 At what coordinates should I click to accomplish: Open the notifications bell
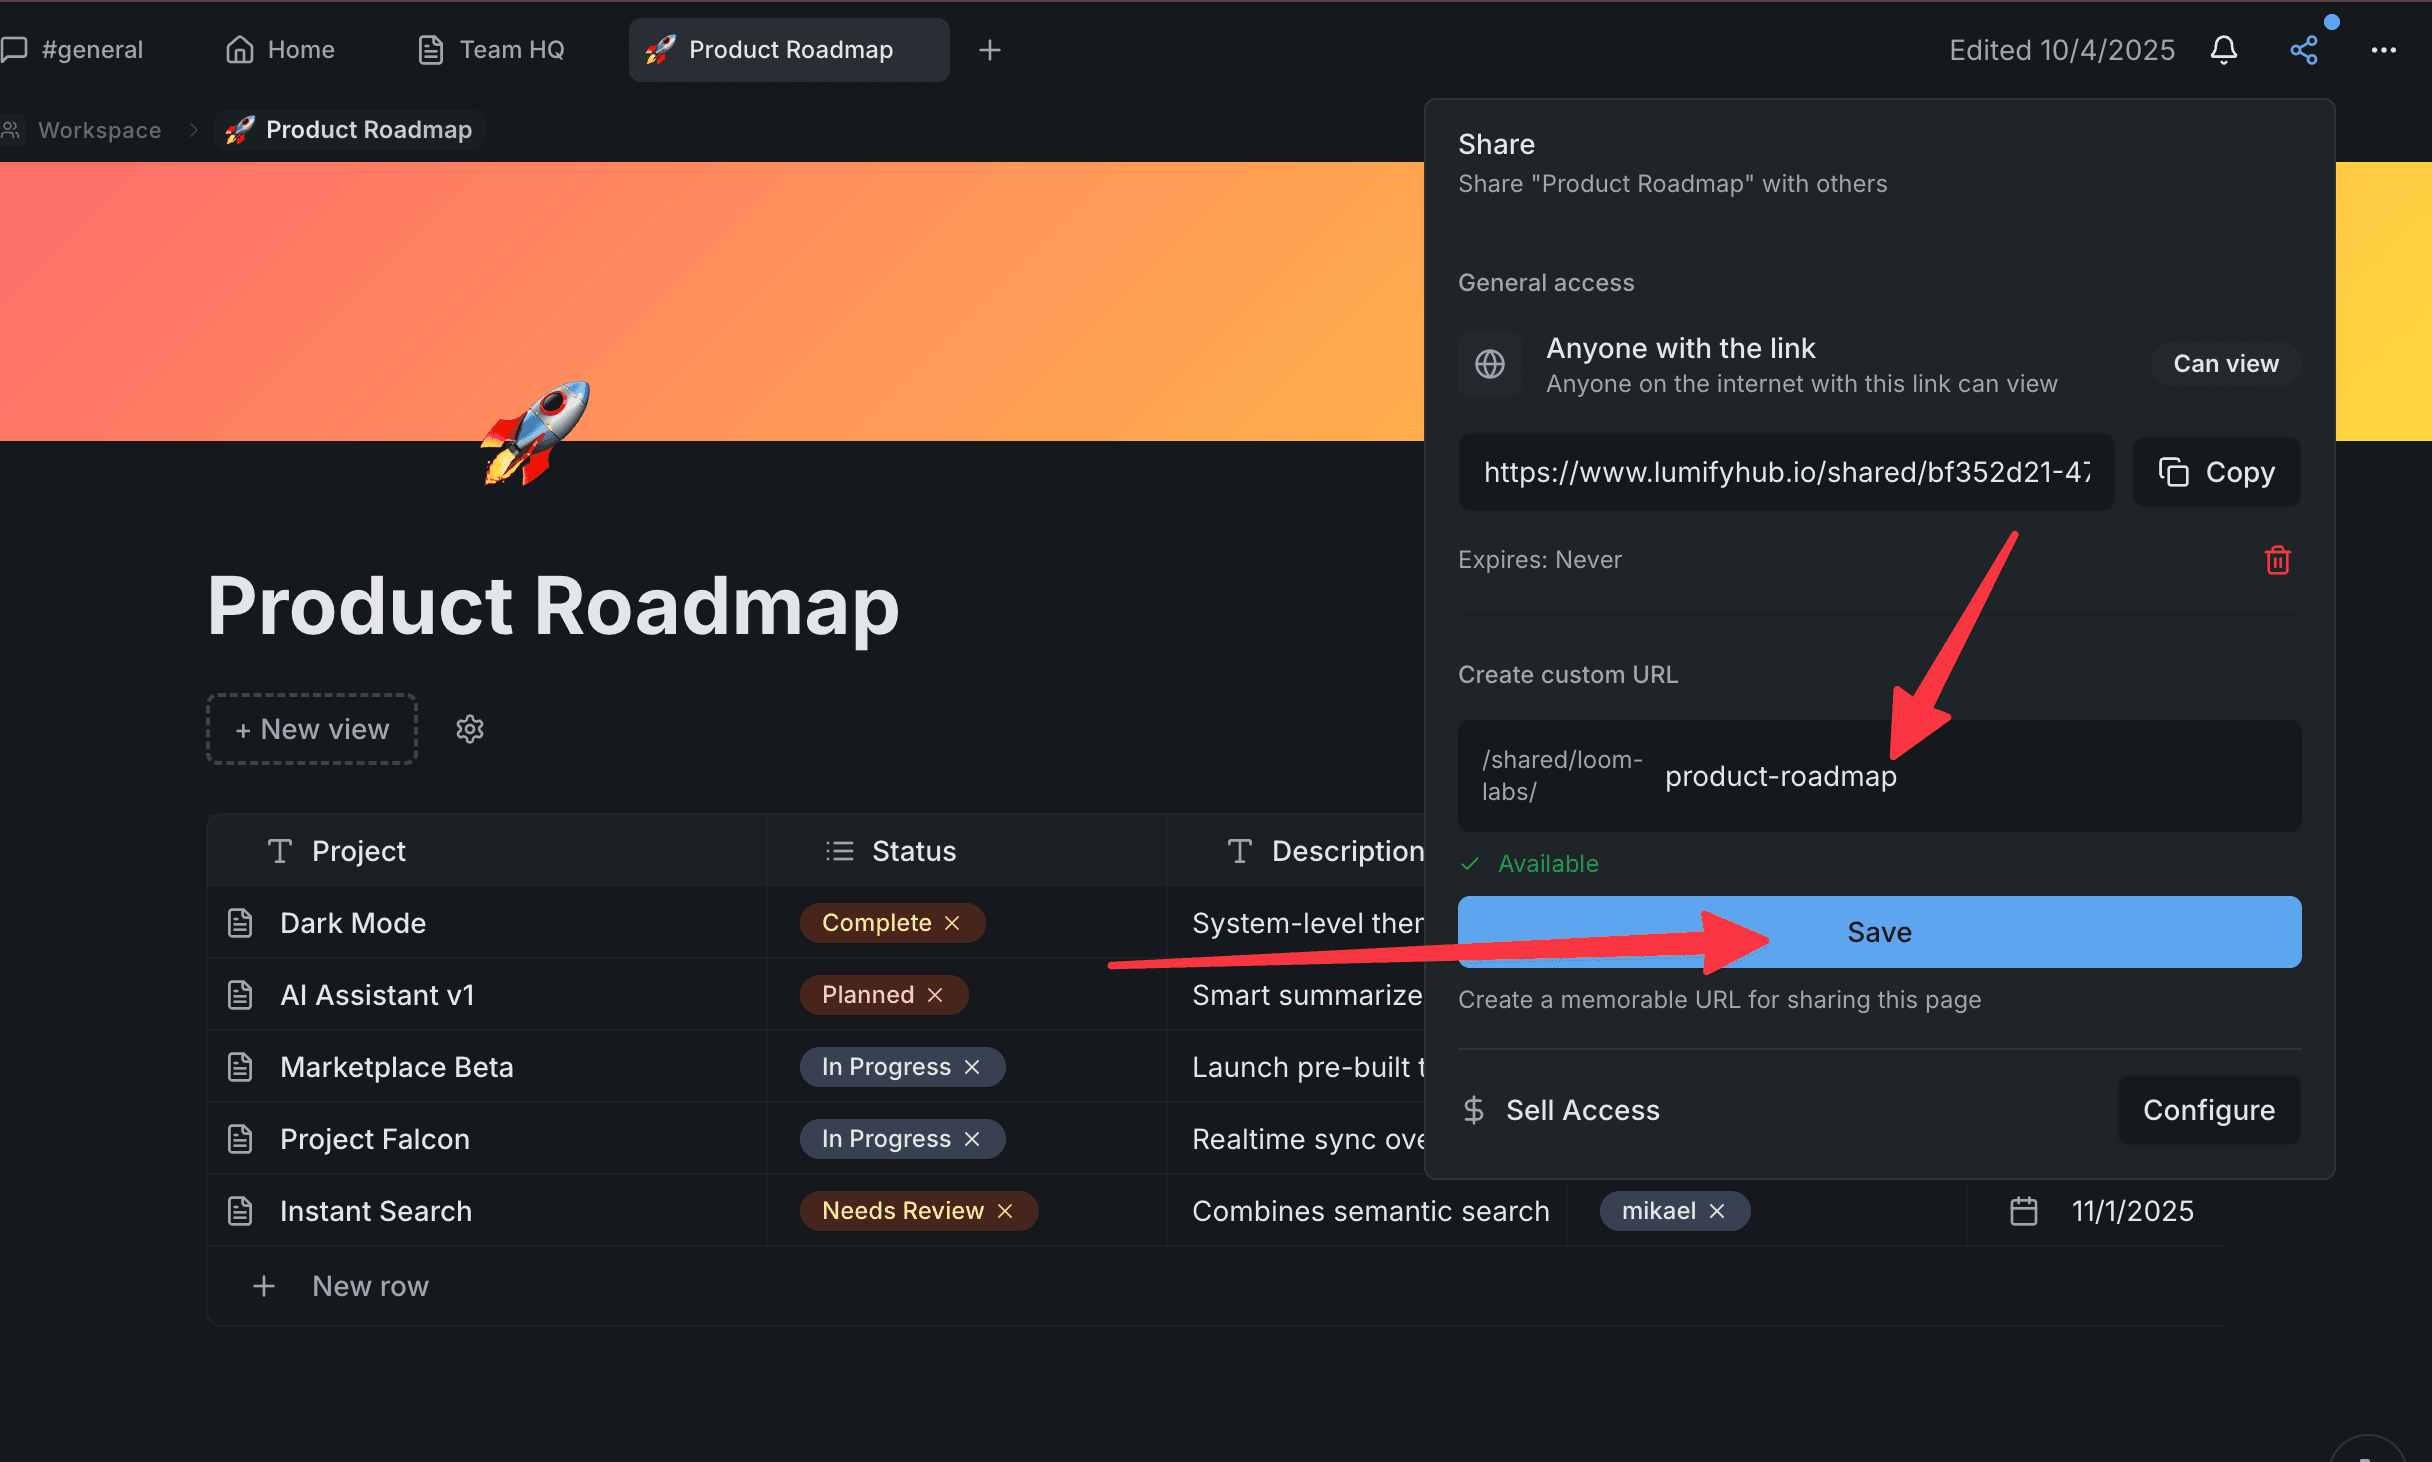[2224, 49]
